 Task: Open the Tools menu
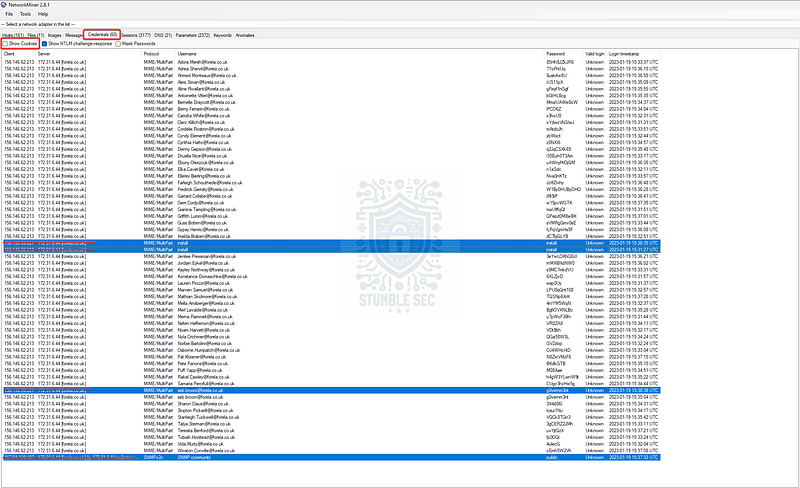point(26,14)
